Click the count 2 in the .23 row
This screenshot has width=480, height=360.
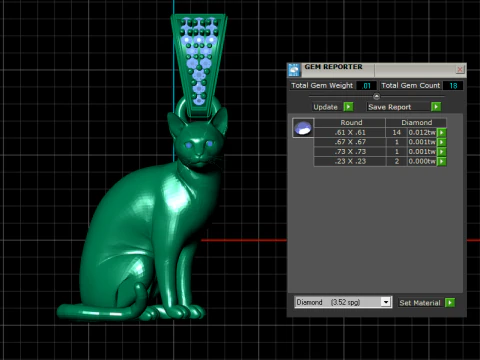397,161
